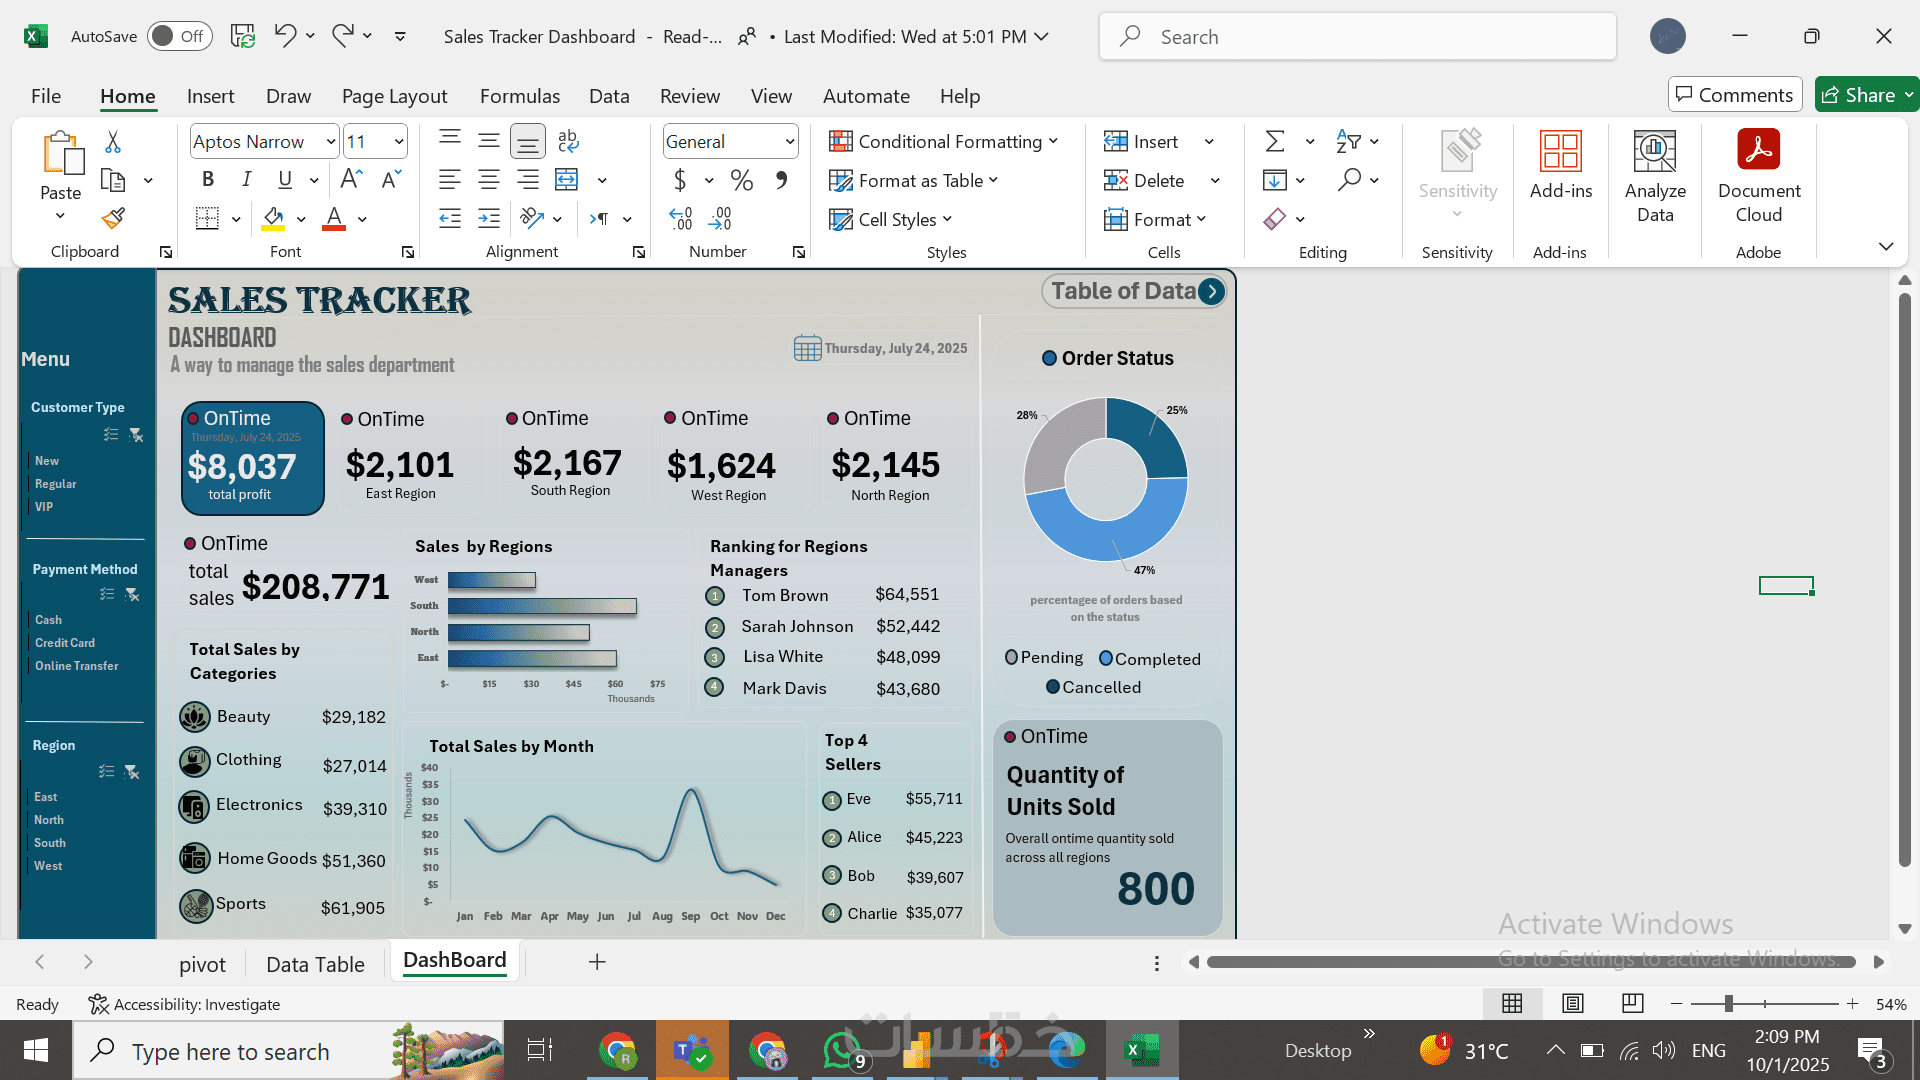This screenshot has width=1920, height=1080.
Task: Click the Wrap Text icon
Action: coord(568,141)
